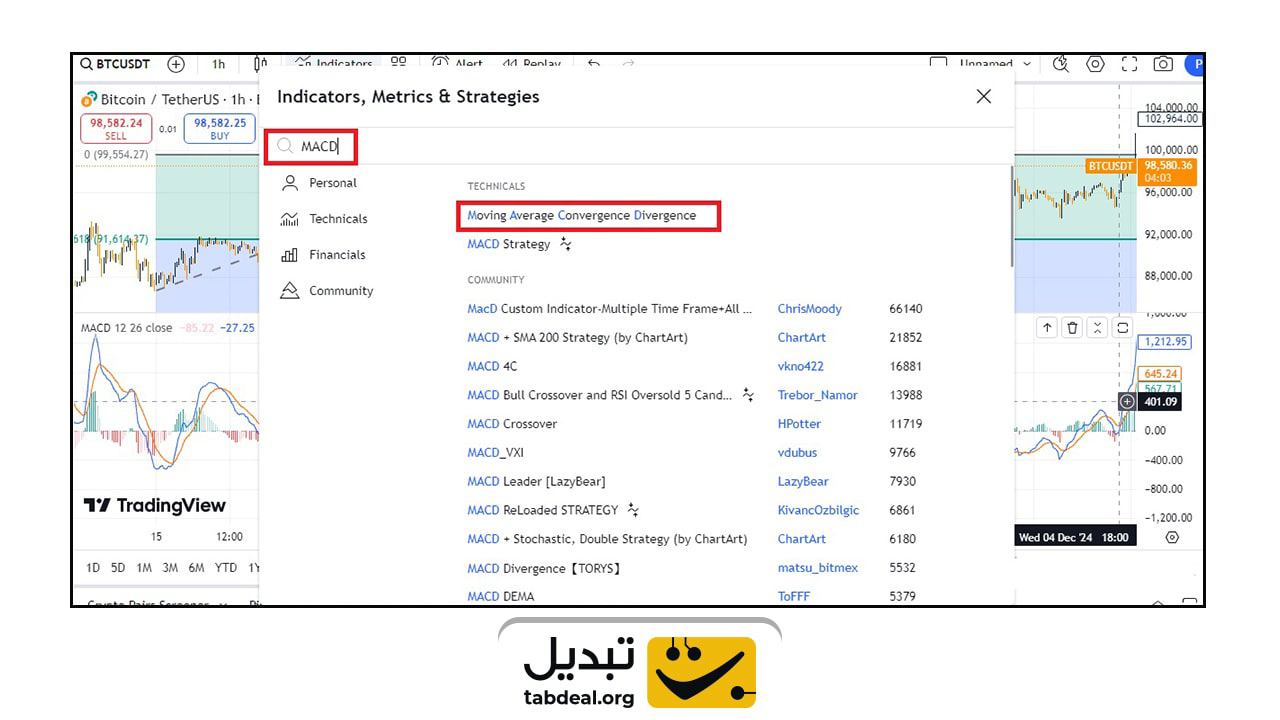Click the redo arrow in toolbar

point(629,63)
